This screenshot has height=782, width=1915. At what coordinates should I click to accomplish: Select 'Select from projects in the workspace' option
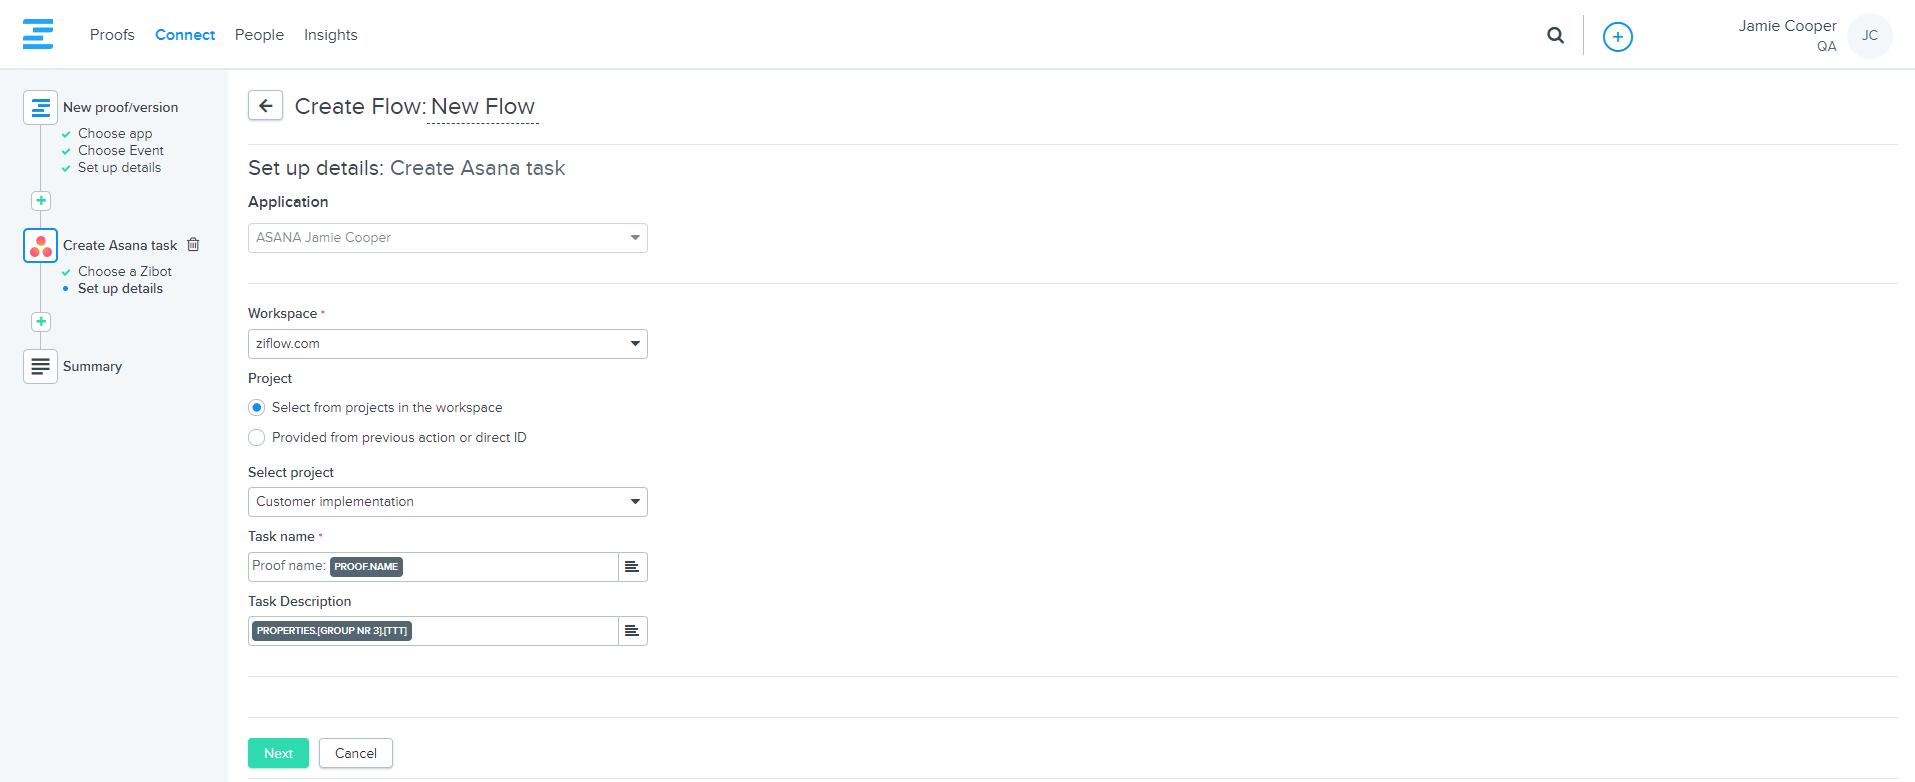point(257,408)
